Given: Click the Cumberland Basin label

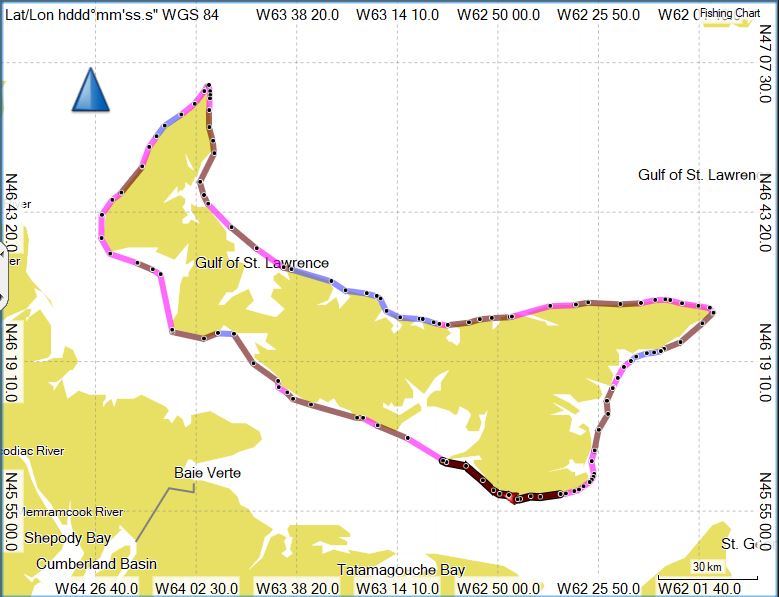Looking at the screenshot, I should click(96, 564).
